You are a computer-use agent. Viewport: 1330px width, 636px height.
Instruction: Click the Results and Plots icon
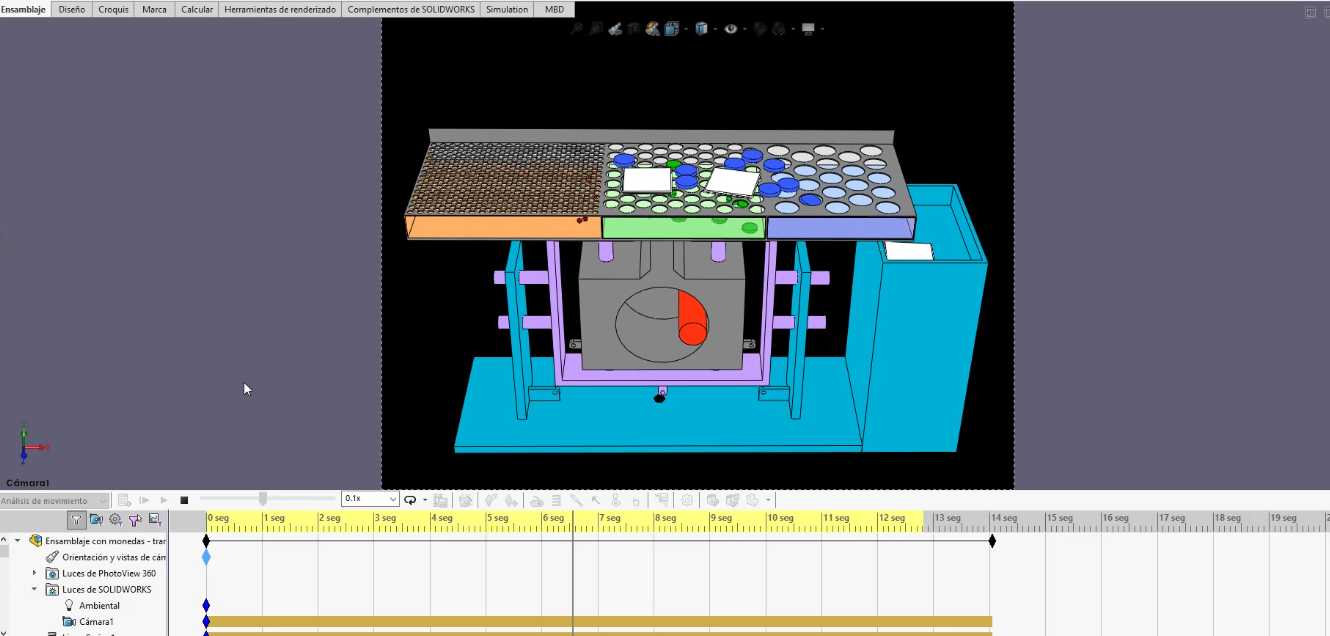point(661,500)
